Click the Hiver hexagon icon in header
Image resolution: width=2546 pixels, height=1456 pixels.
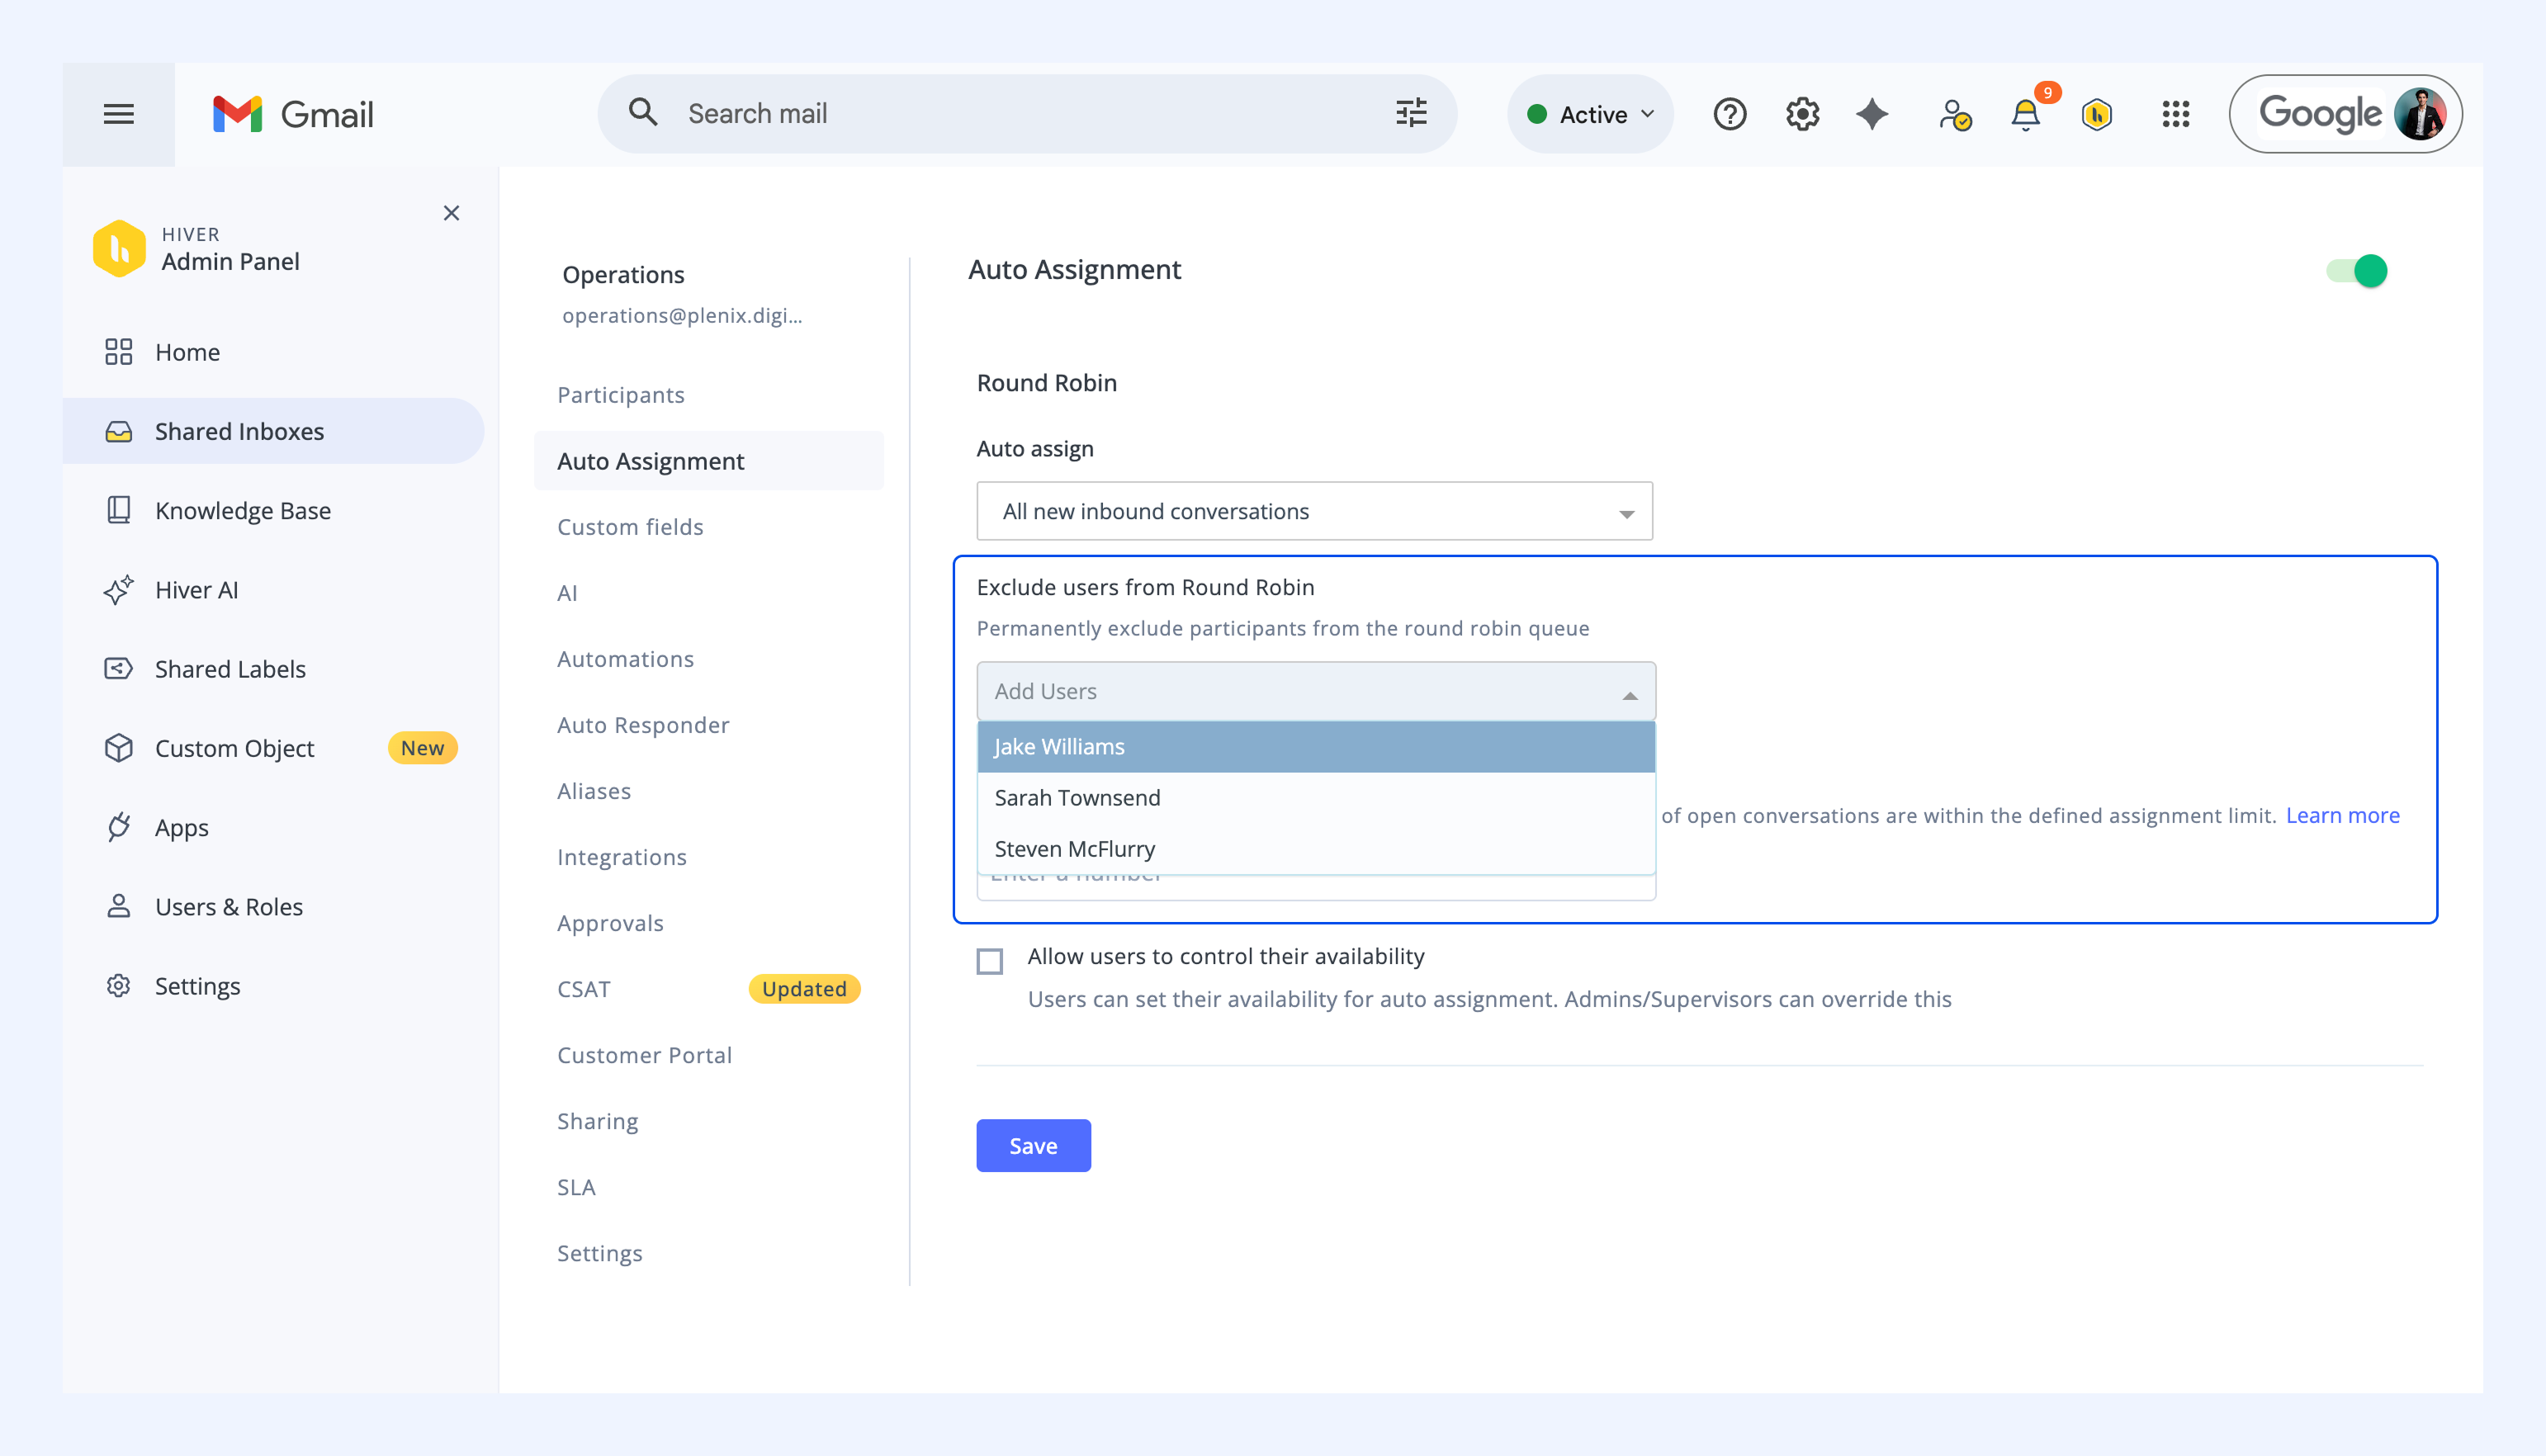2097,114
